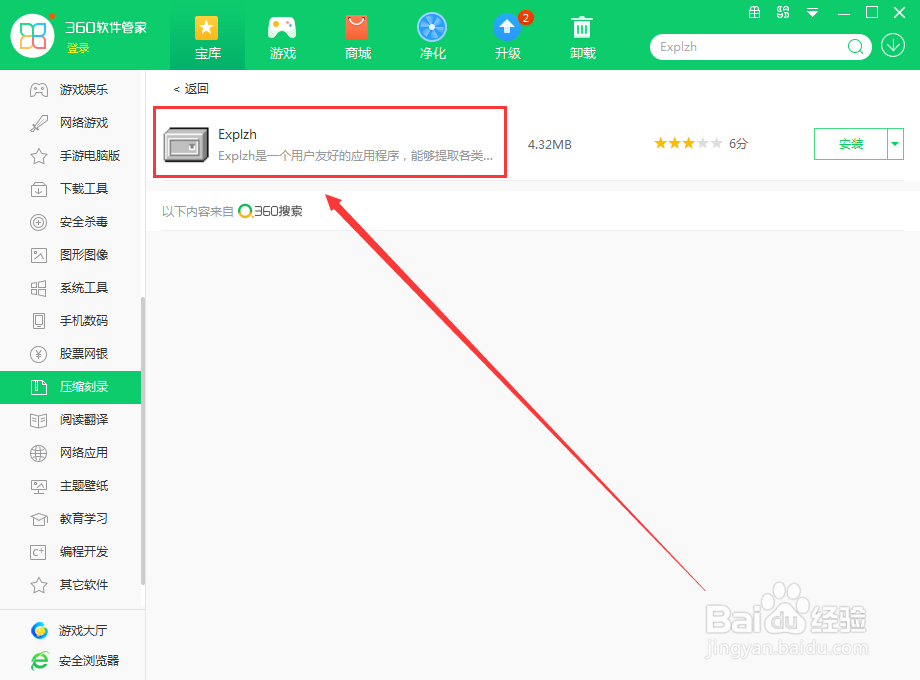Screen dimensions: 920x680
Task: Select the 游戏 (Games) section
Action: tap(282, 36)
